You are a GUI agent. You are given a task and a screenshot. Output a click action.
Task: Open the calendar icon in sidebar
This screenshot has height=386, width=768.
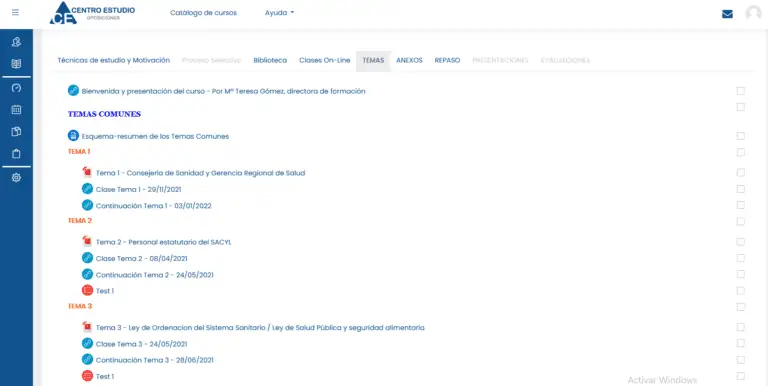(x=16, y=110)
